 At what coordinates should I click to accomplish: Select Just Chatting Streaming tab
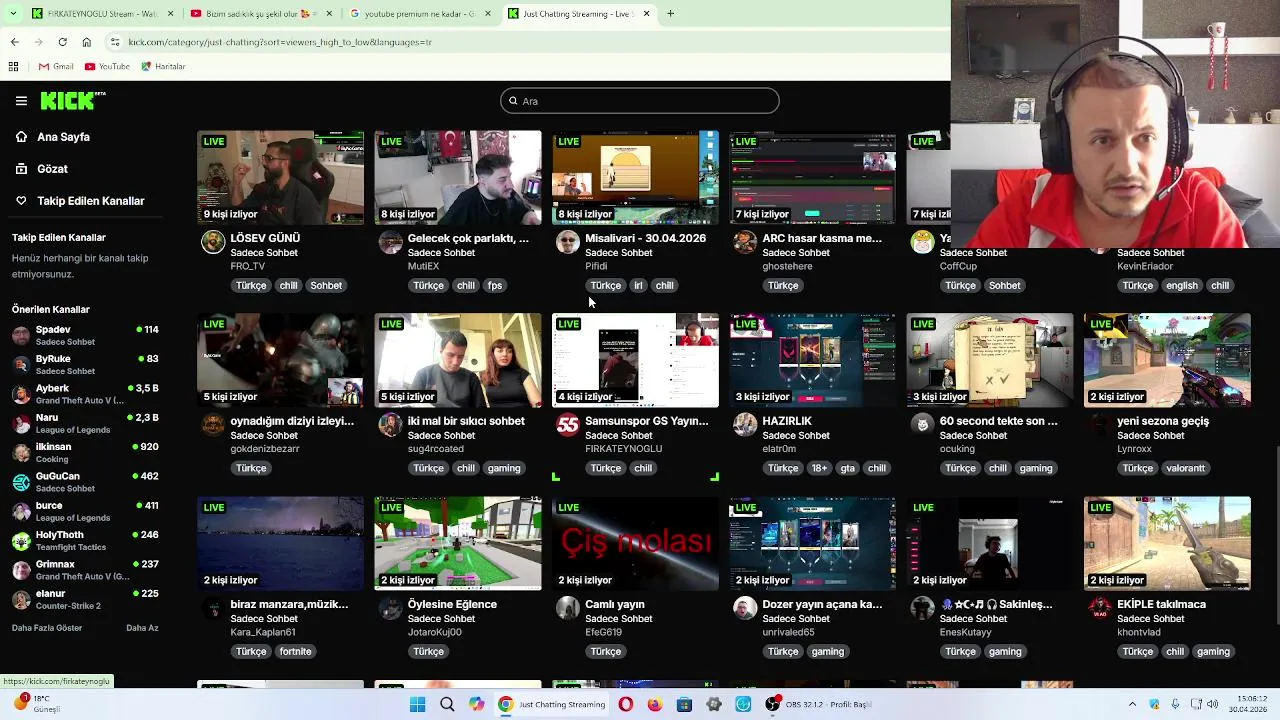(x=579, y=14)
